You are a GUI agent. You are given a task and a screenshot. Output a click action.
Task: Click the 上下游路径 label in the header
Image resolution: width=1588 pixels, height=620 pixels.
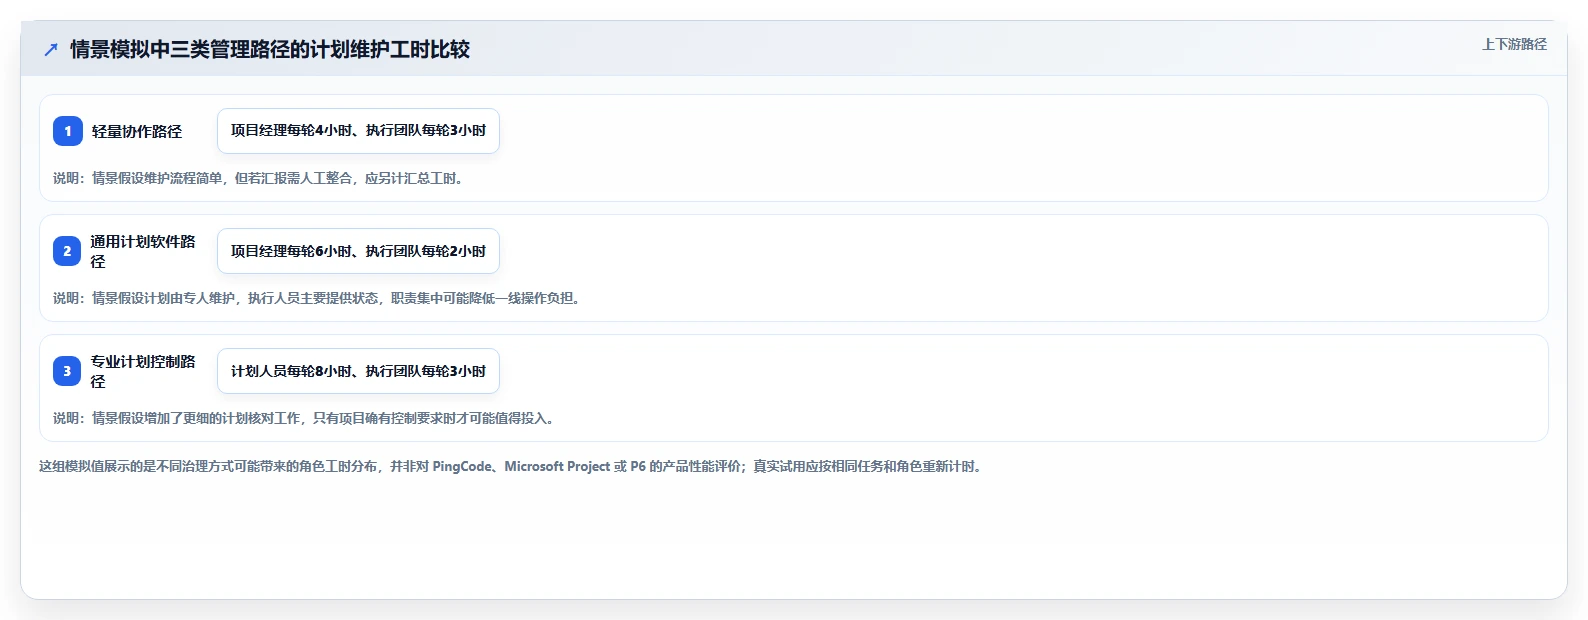[x=1514, y=44]
